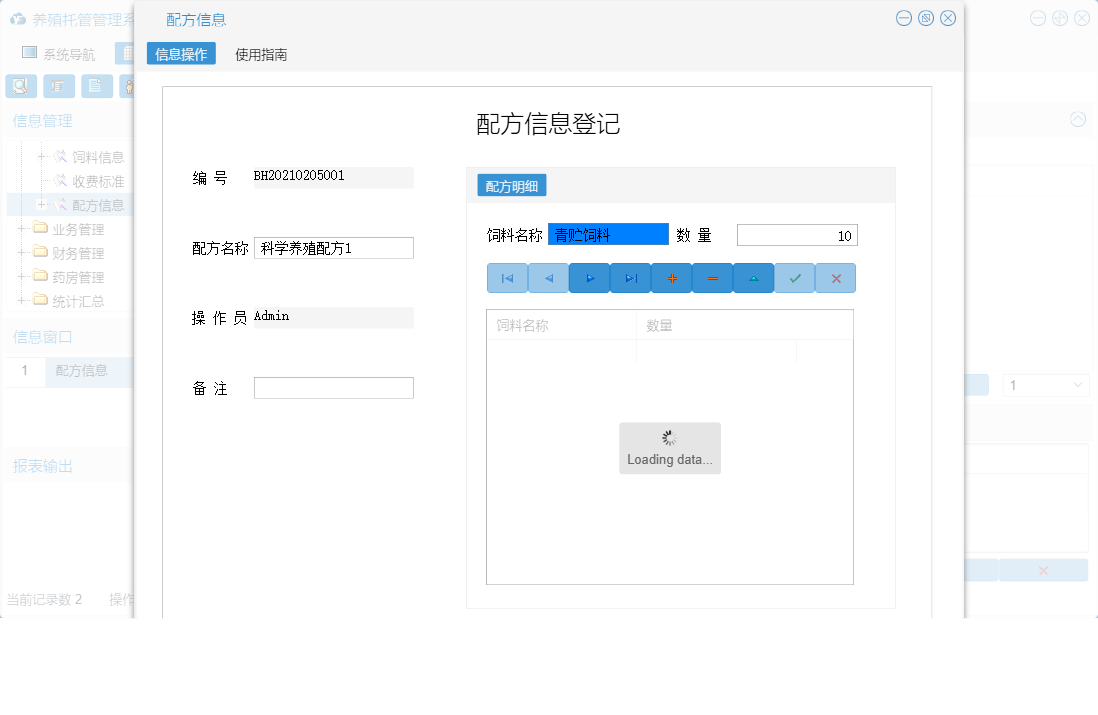
Task: Expand the 统计汇总 tree node
Action: pyautogui.click(x=20, y=300)
